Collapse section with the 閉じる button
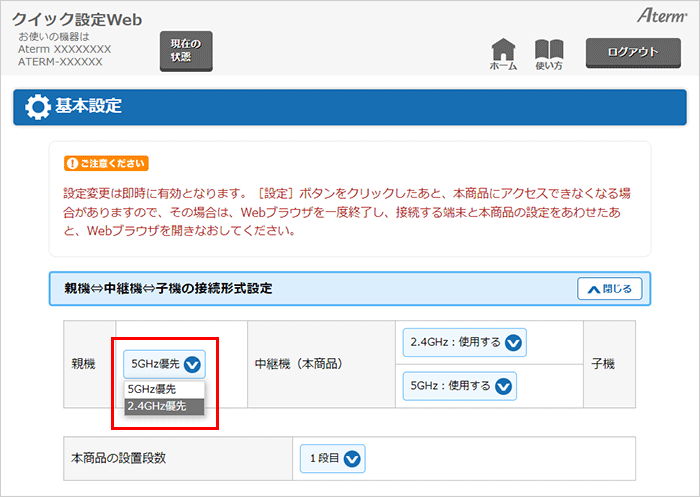 [x=609, y=289]
